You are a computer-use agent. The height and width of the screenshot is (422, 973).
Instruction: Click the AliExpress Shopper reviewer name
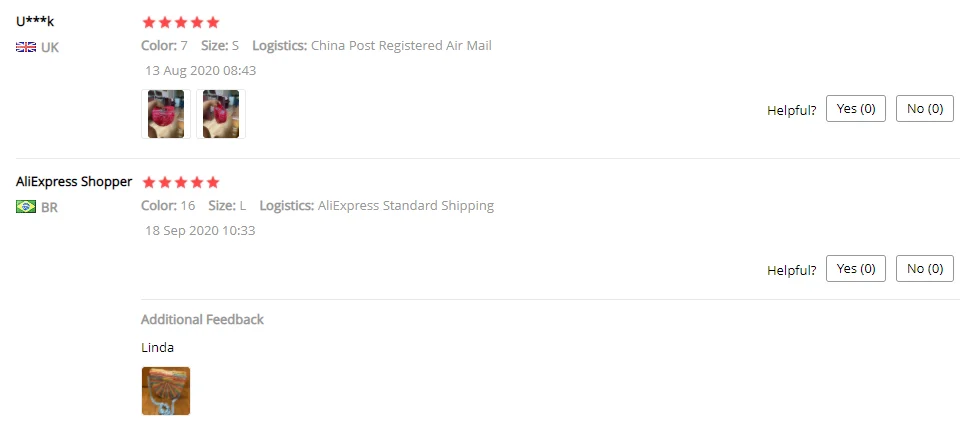tap(74, 181)
